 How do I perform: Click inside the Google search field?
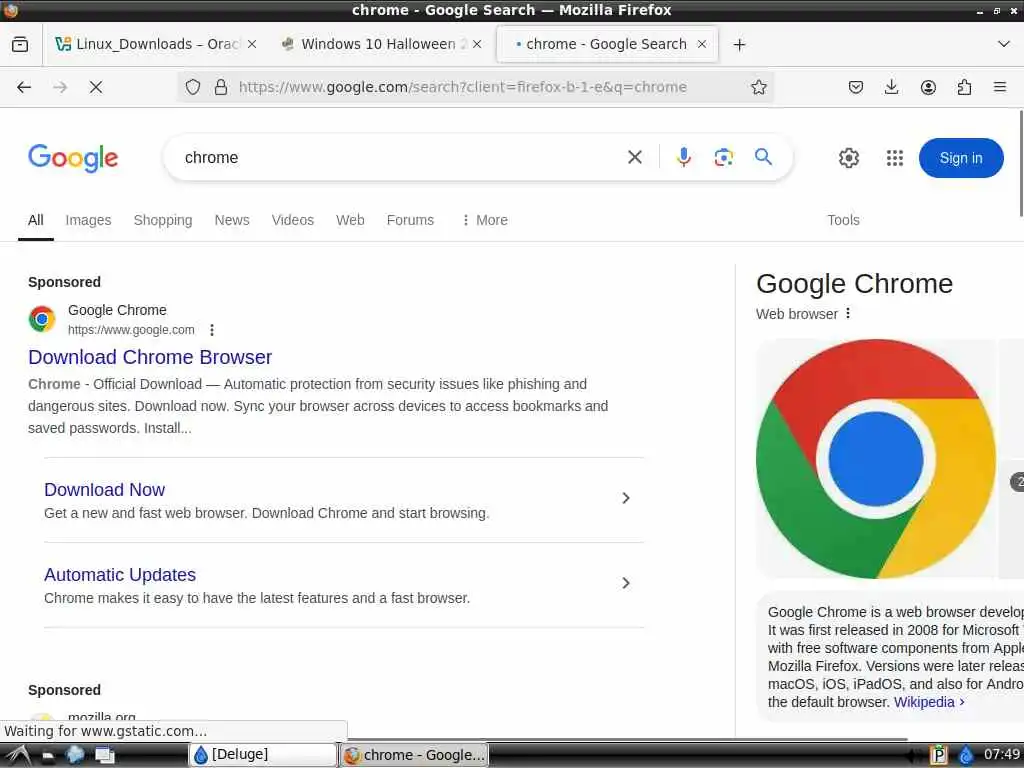click(398, 157)
